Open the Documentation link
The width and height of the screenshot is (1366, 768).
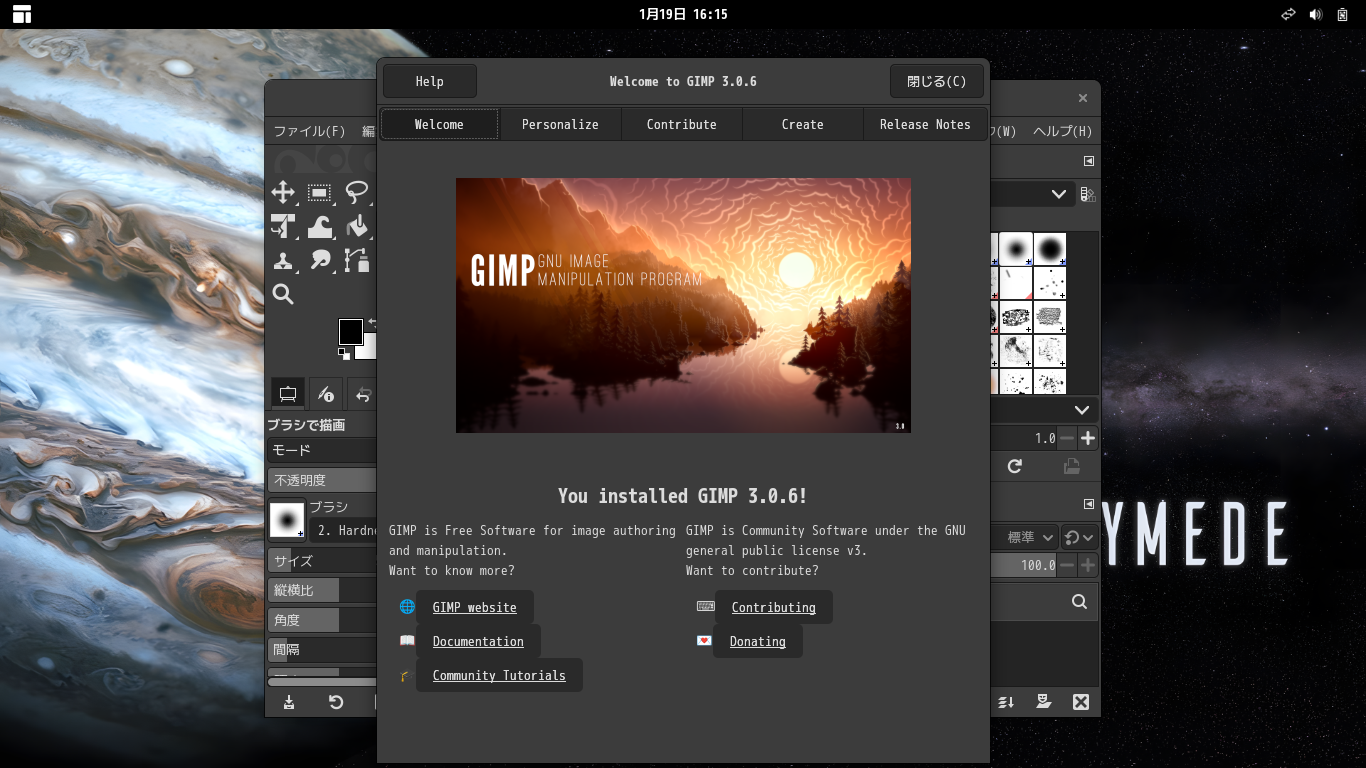478,641
